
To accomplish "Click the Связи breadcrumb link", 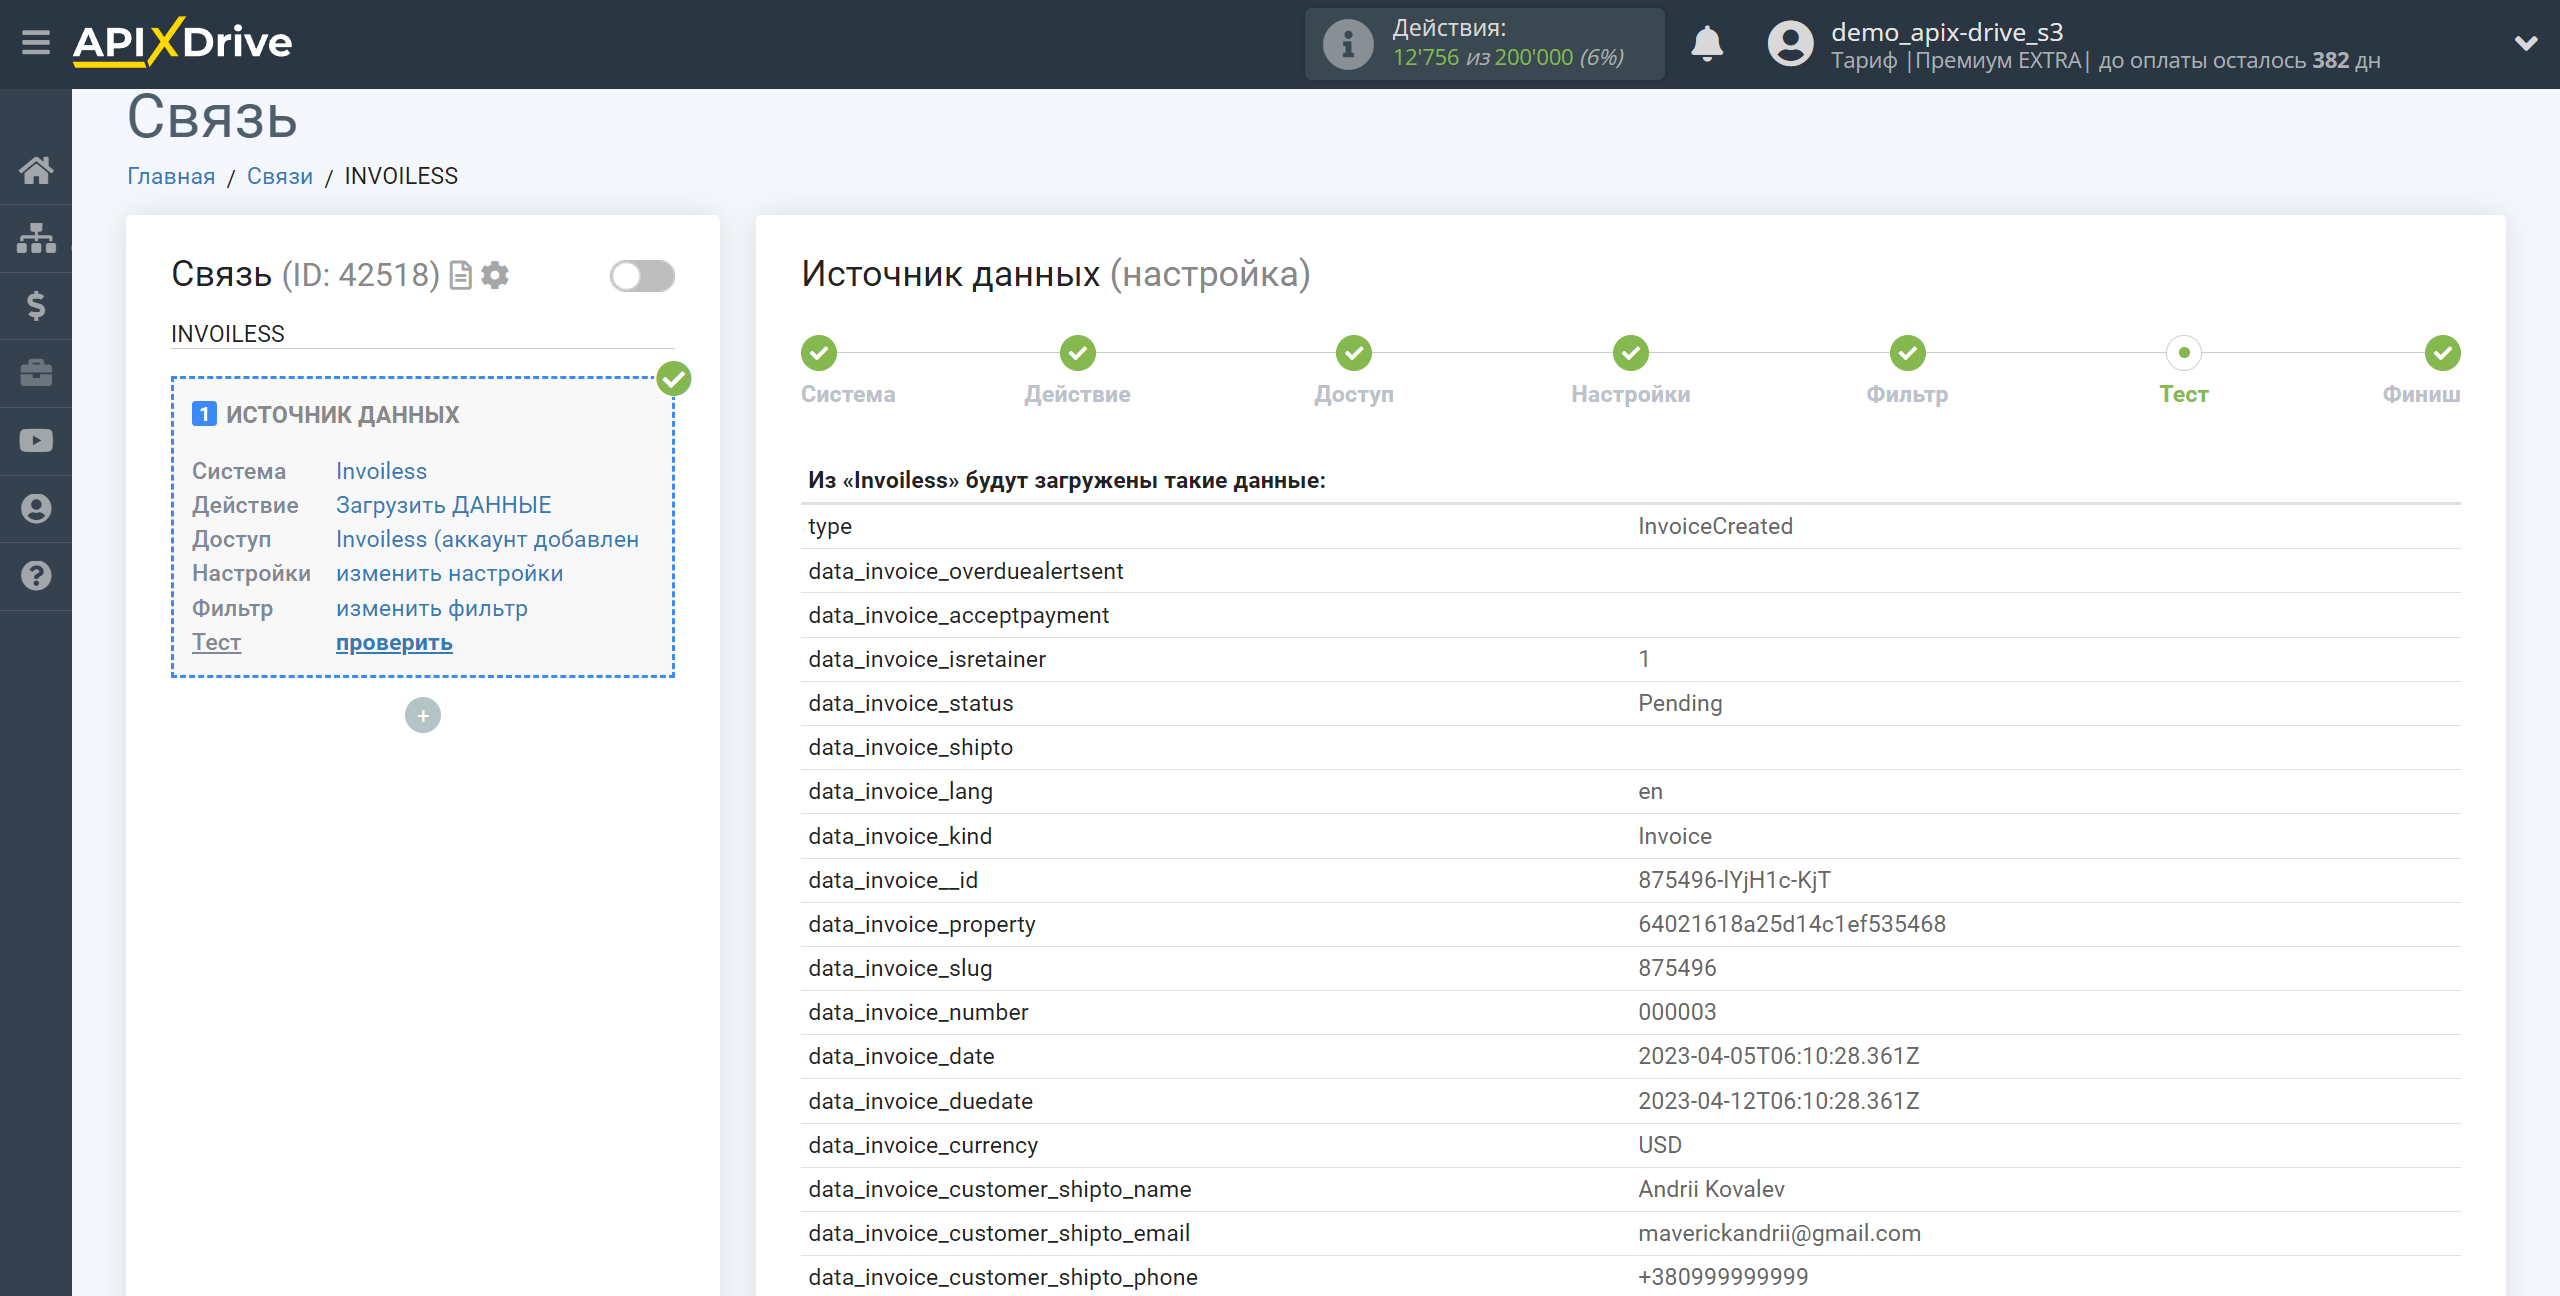I will (280, 176).
